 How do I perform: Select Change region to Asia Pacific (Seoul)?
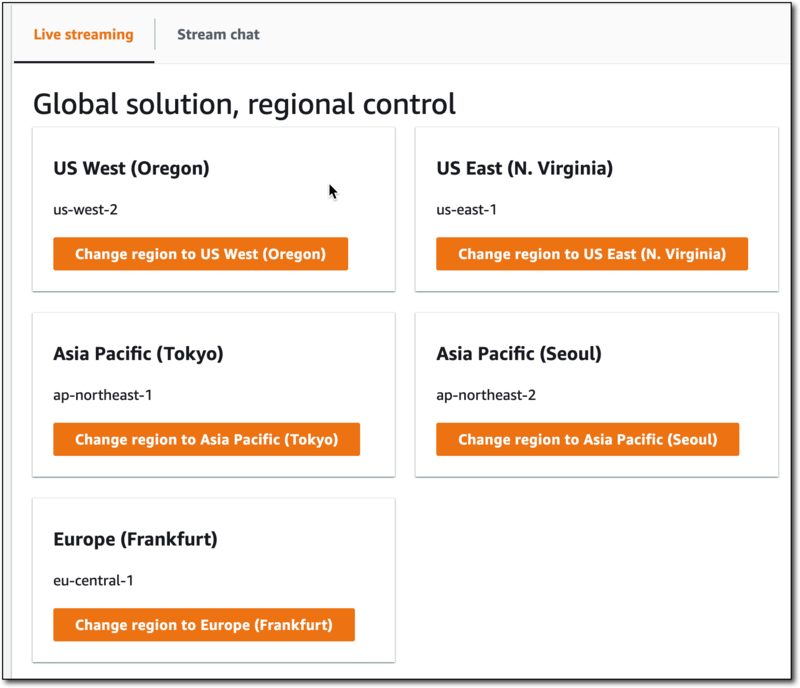coord(587,439)
